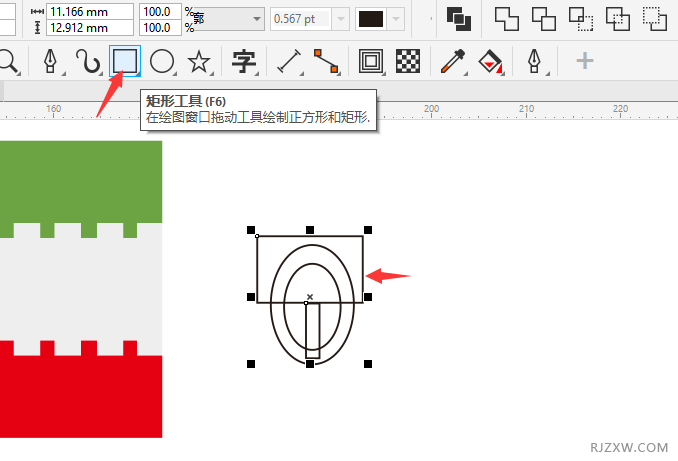Click the black outline color swatch
The image size is (678, 461).
(x=371, y=19)
